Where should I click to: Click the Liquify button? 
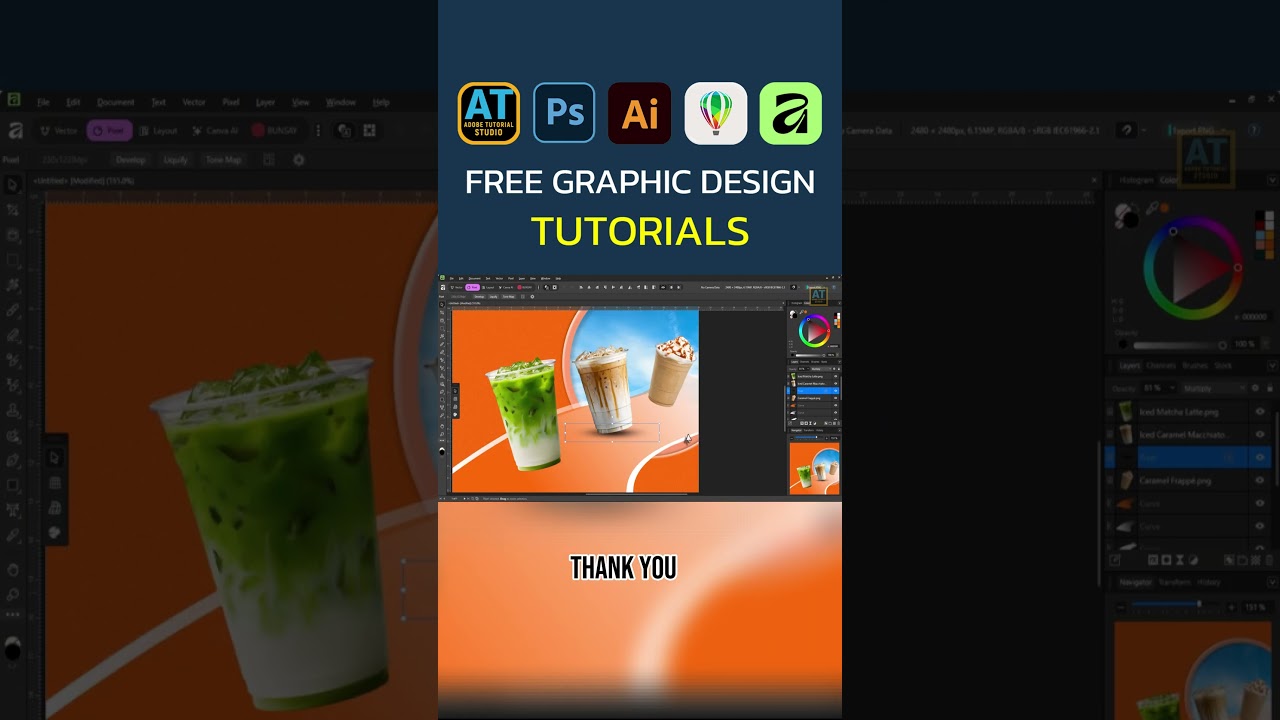coord(175,160)
